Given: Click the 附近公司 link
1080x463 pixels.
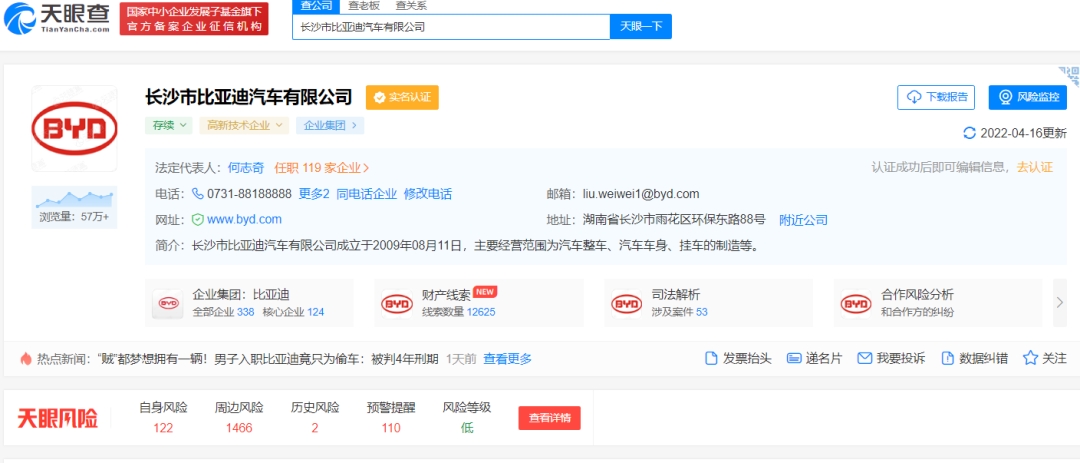Looking at the screenshot, I should point(803,220).
